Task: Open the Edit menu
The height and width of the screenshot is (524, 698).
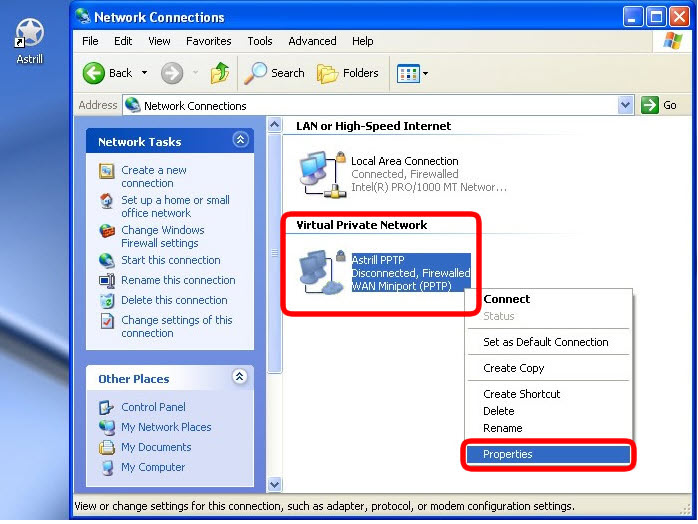Action: (123, 41)
